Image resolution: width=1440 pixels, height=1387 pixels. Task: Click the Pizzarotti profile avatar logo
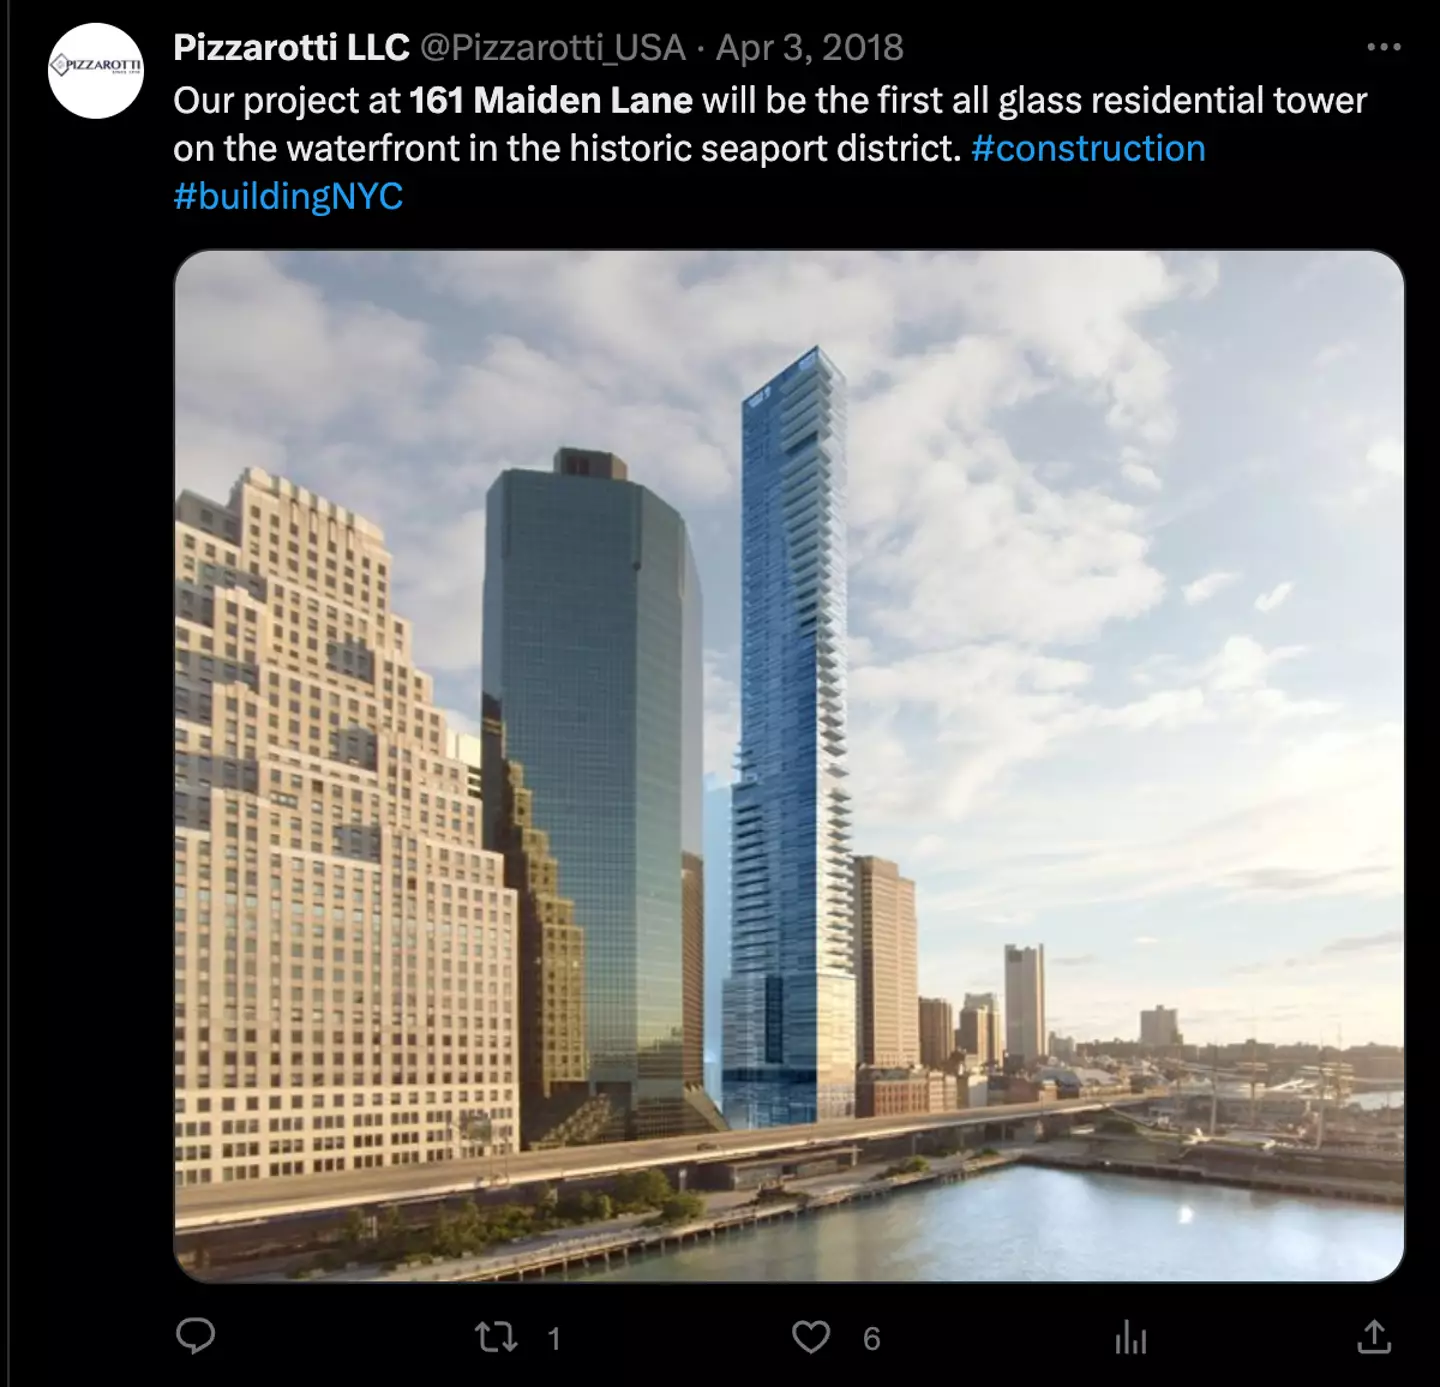click(x=96, y=70)
